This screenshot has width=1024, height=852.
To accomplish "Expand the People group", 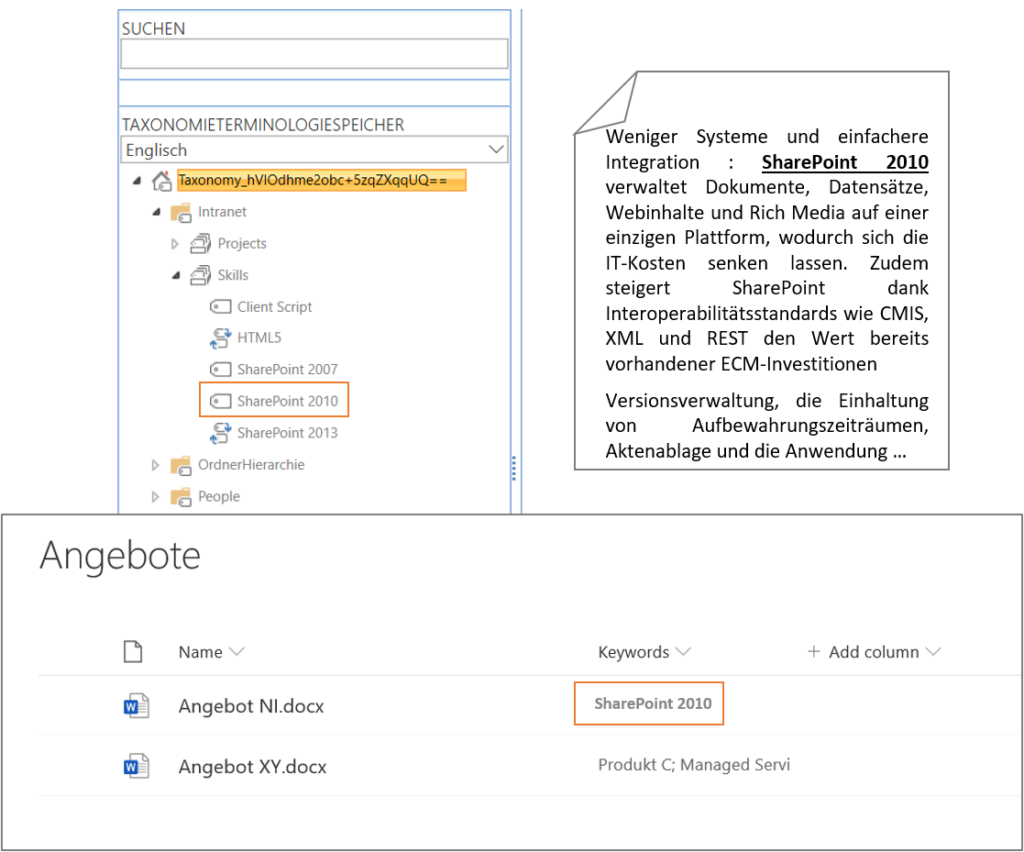I will click(155, 497).
